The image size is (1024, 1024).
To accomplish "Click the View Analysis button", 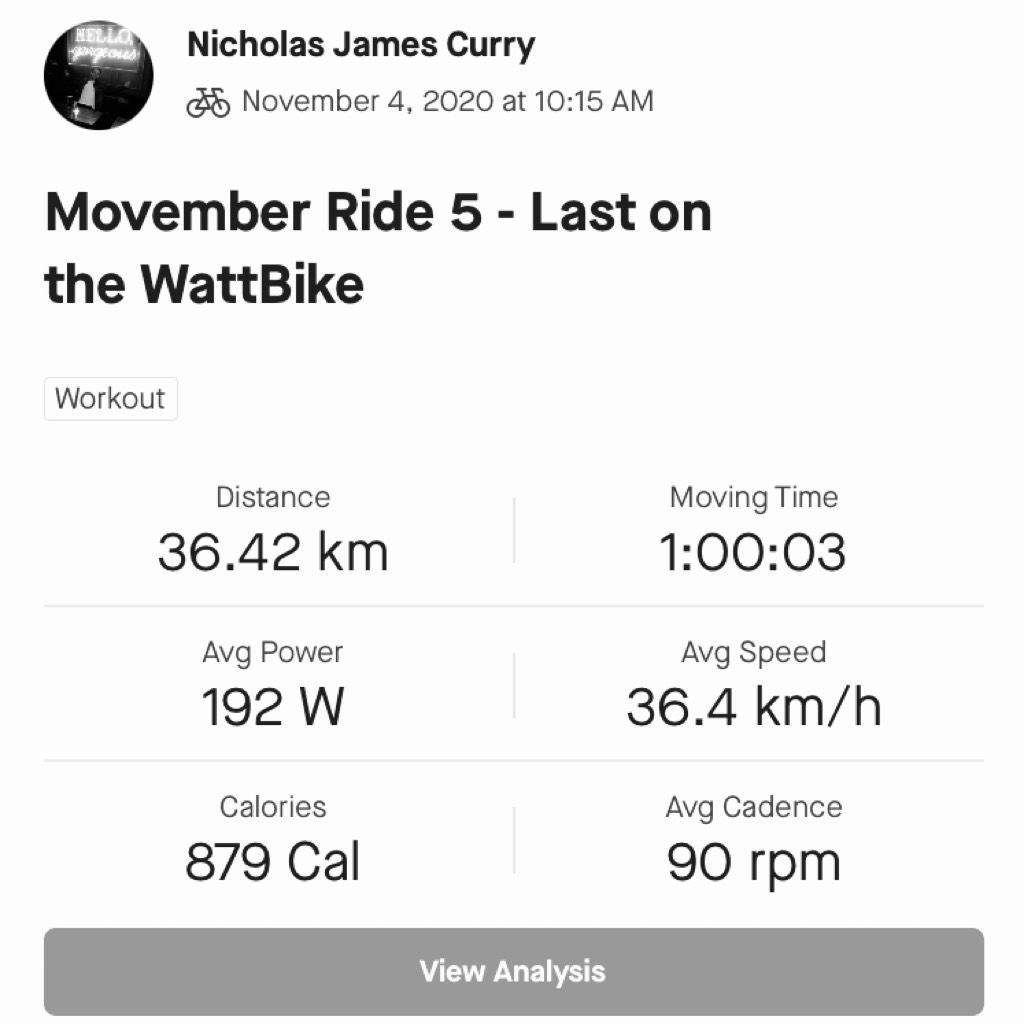I will (x=513, y=971).
